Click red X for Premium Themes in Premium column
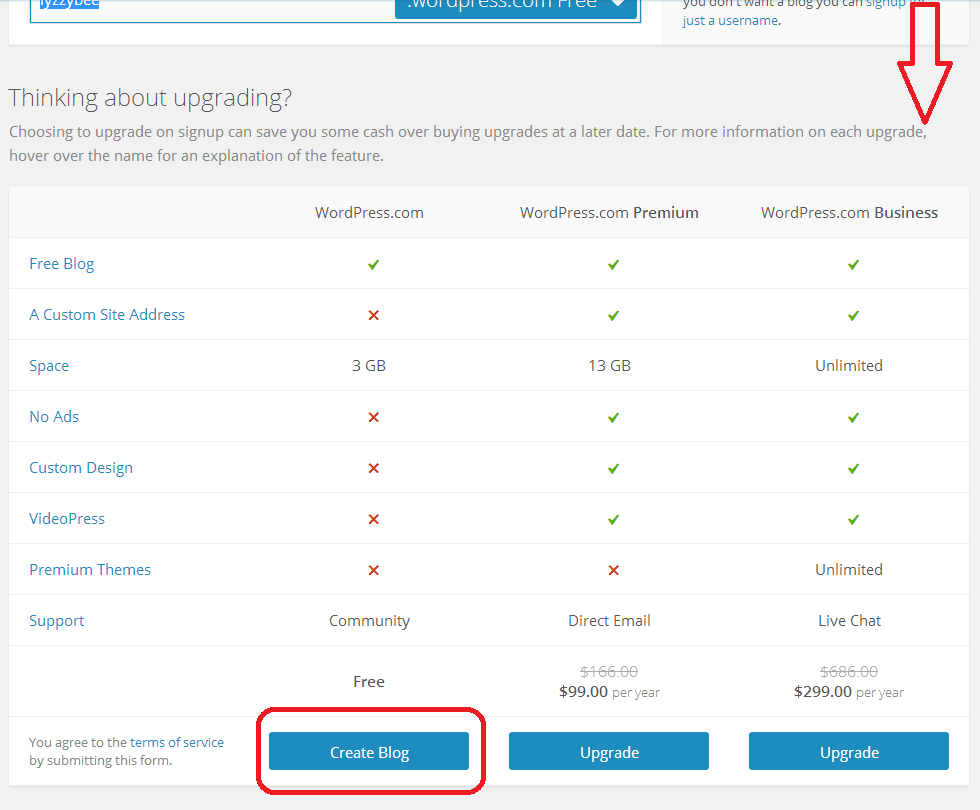980x810 pixels. point(613,570)
